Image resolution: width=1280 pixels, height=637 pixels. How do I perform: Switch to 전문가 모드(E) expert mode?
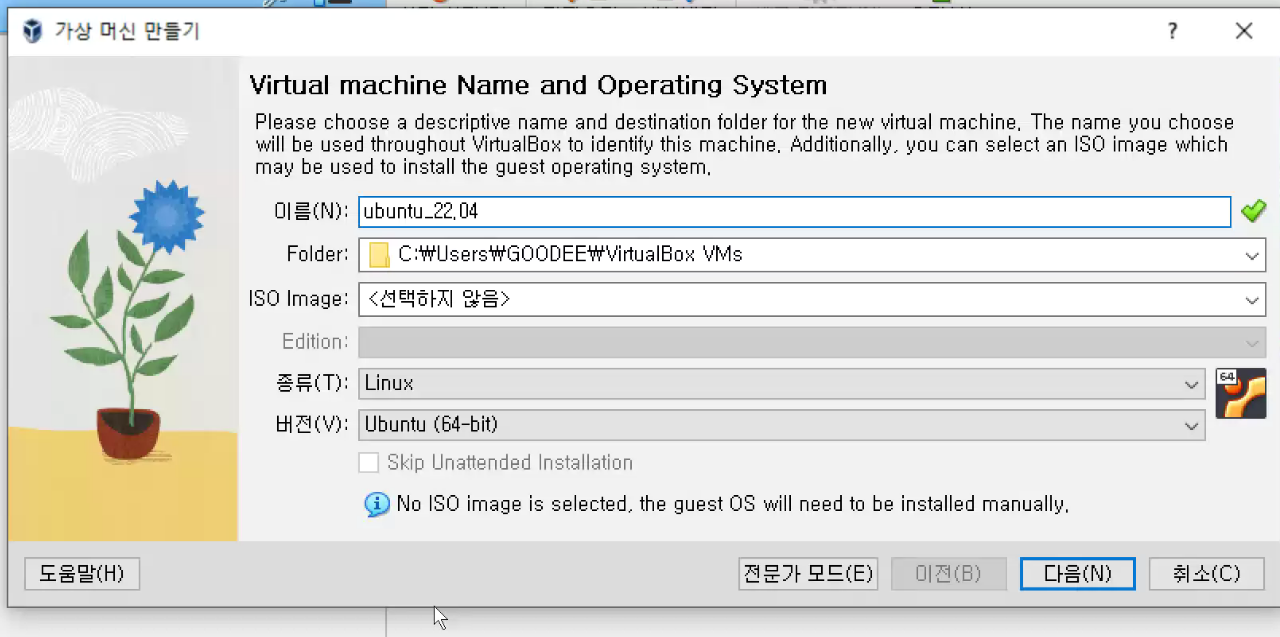click(x=808, y=574)
